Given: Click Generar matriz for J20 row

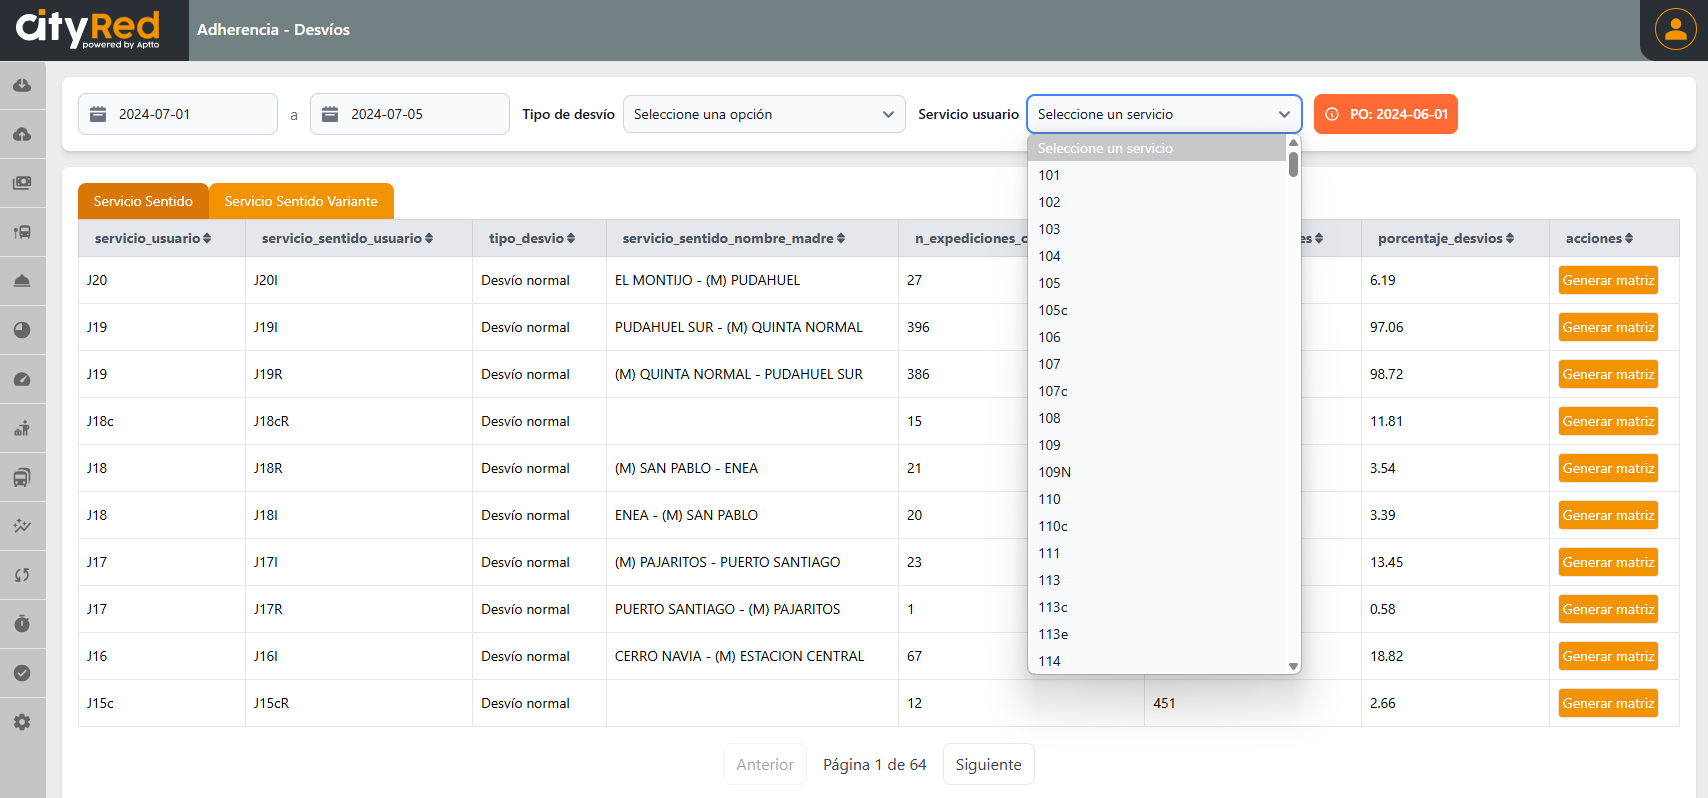Looking at the screenshot, I should coord(1607,280).
